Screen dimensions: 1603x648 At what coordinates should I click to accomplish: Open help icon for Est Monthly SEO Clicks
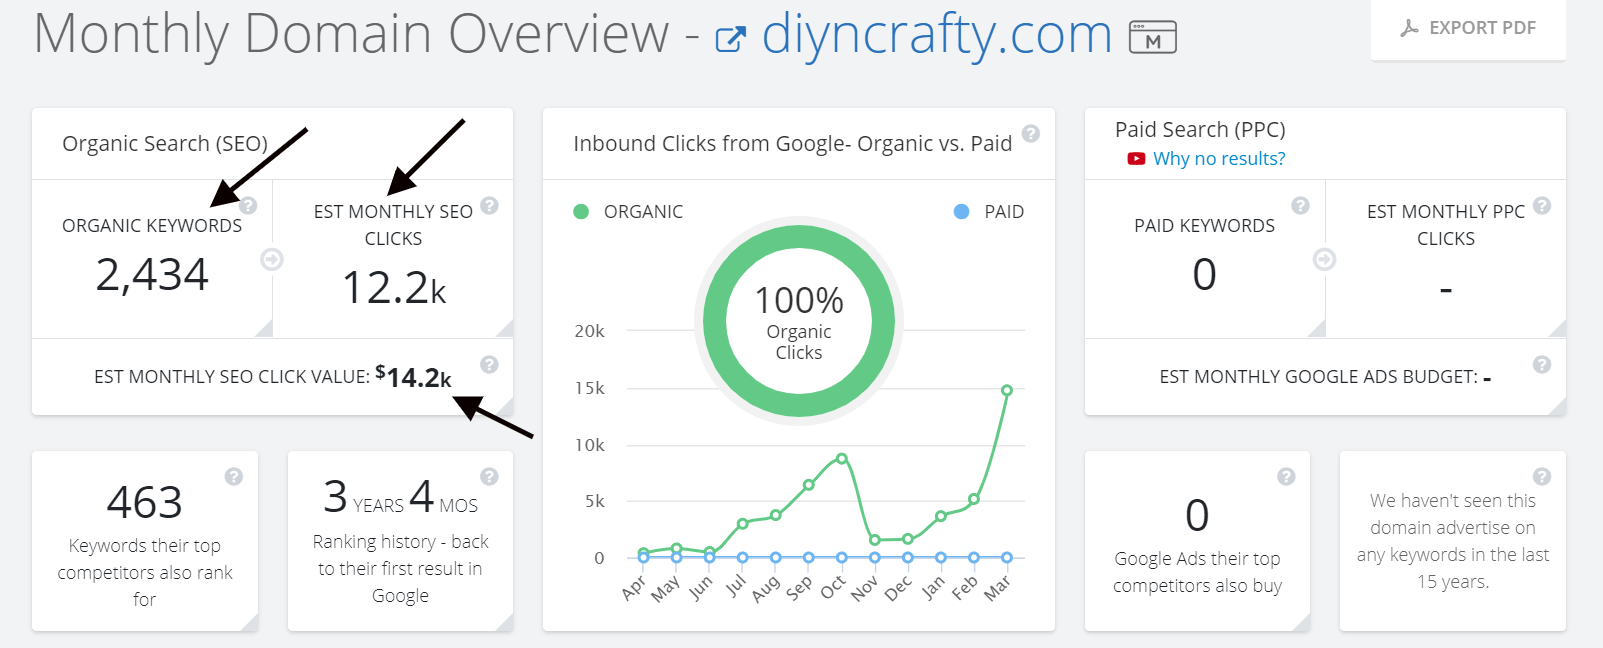(489, 205)
